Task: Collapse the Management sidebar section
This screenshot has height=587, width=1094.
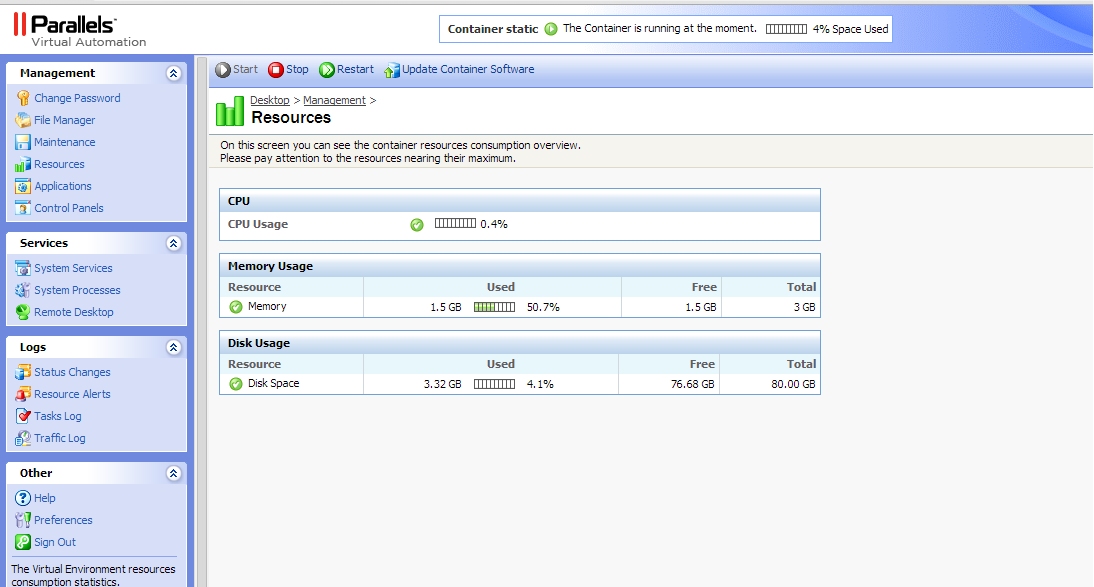Action: [174, 73]
